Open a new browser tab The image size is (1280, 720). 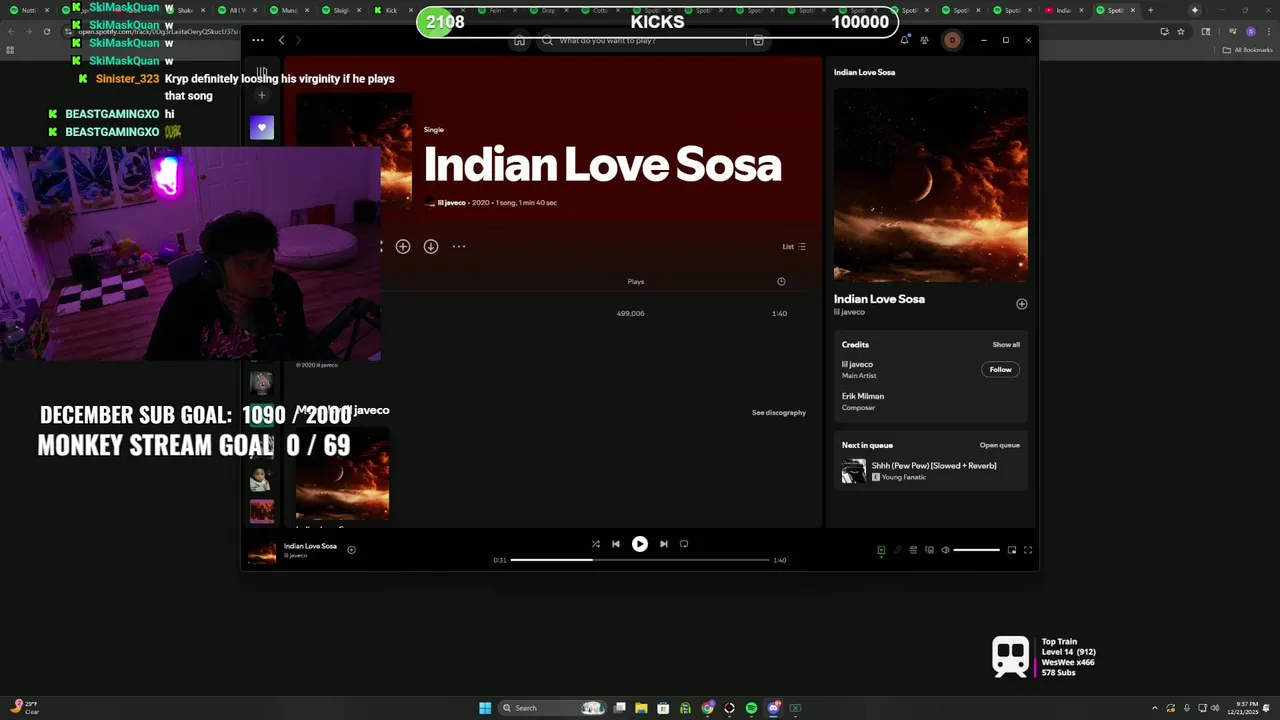1150,10
